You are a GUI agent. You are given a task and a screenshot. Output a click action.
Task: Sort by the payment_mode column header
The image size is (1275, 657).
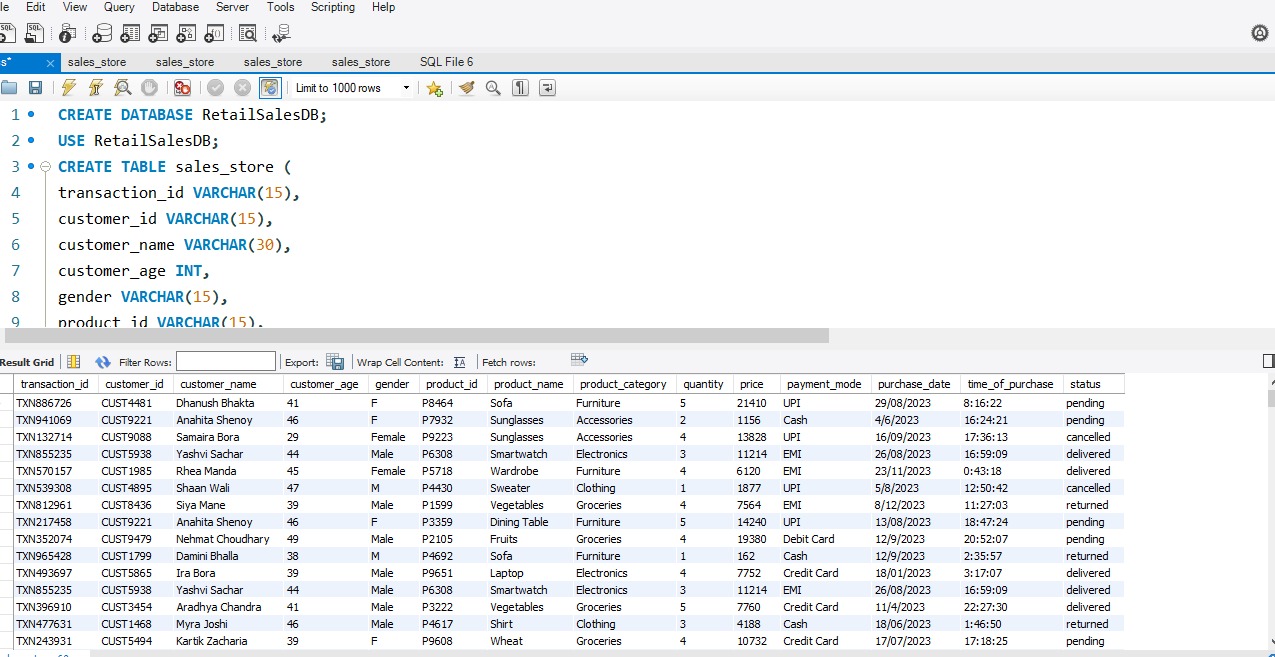point(824,384)
